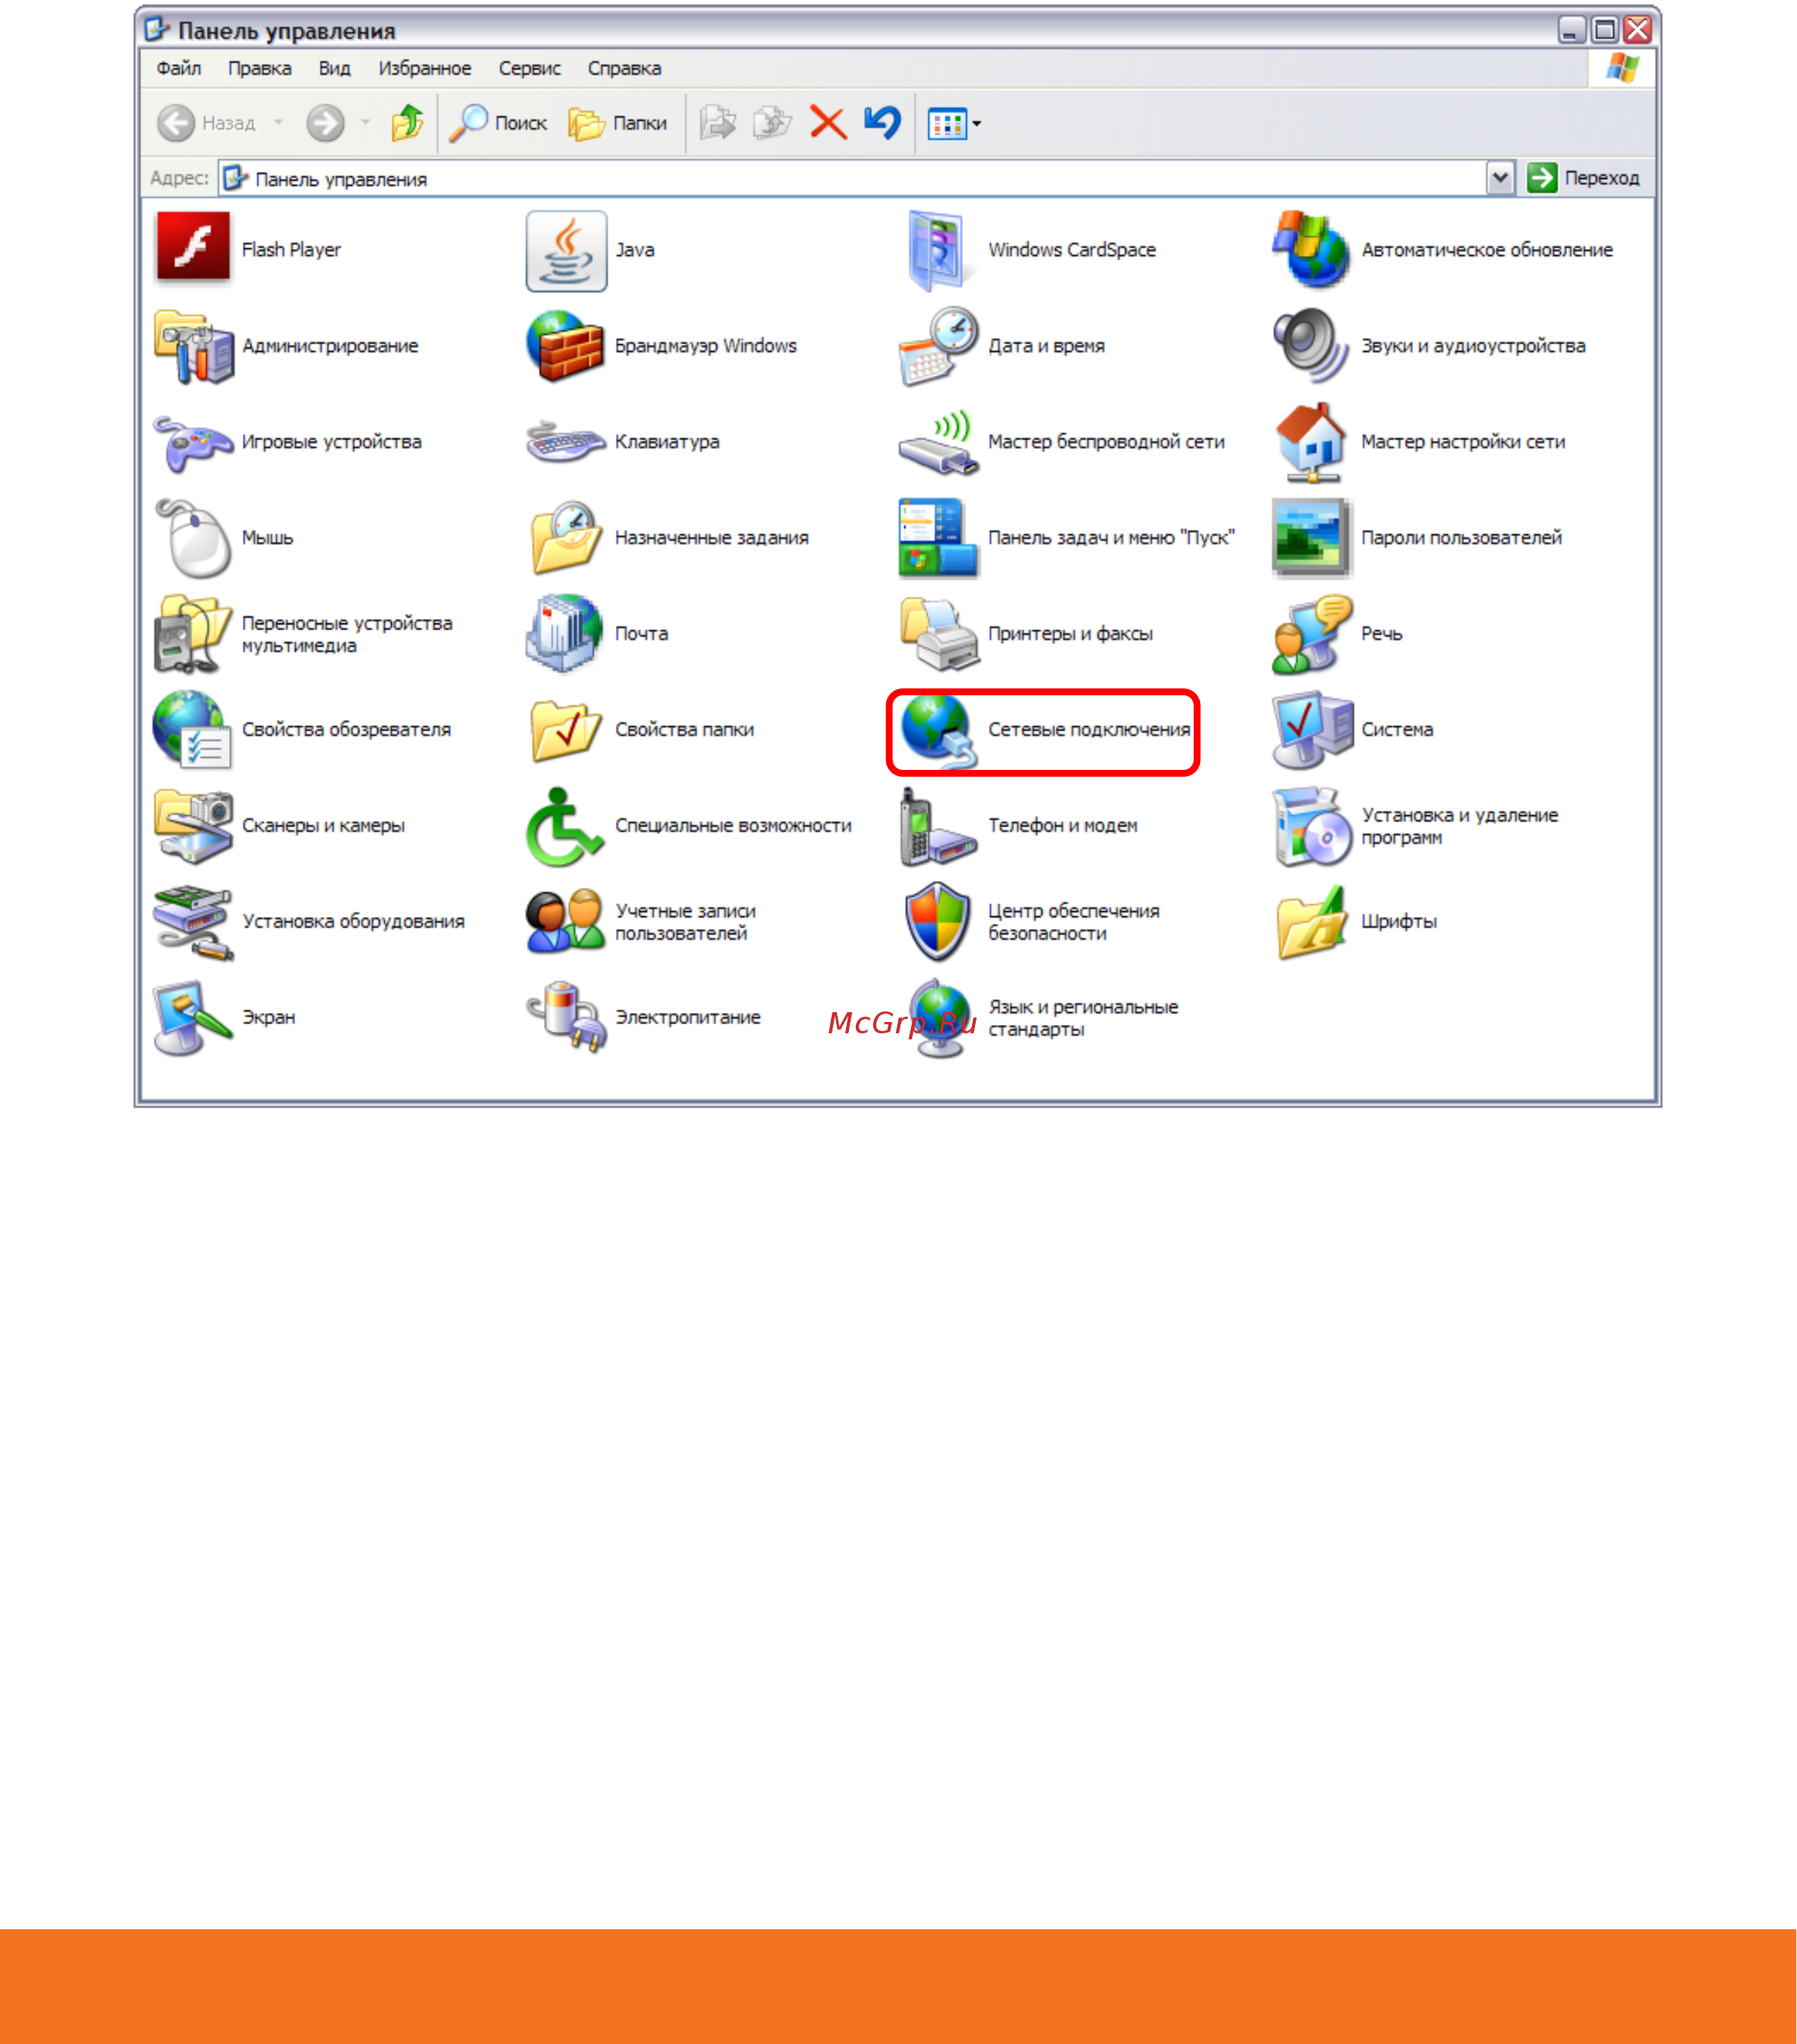Open the Шрифты fonts folder icon
The image size is (1797, 2044).
click(x=1311, y=922)
